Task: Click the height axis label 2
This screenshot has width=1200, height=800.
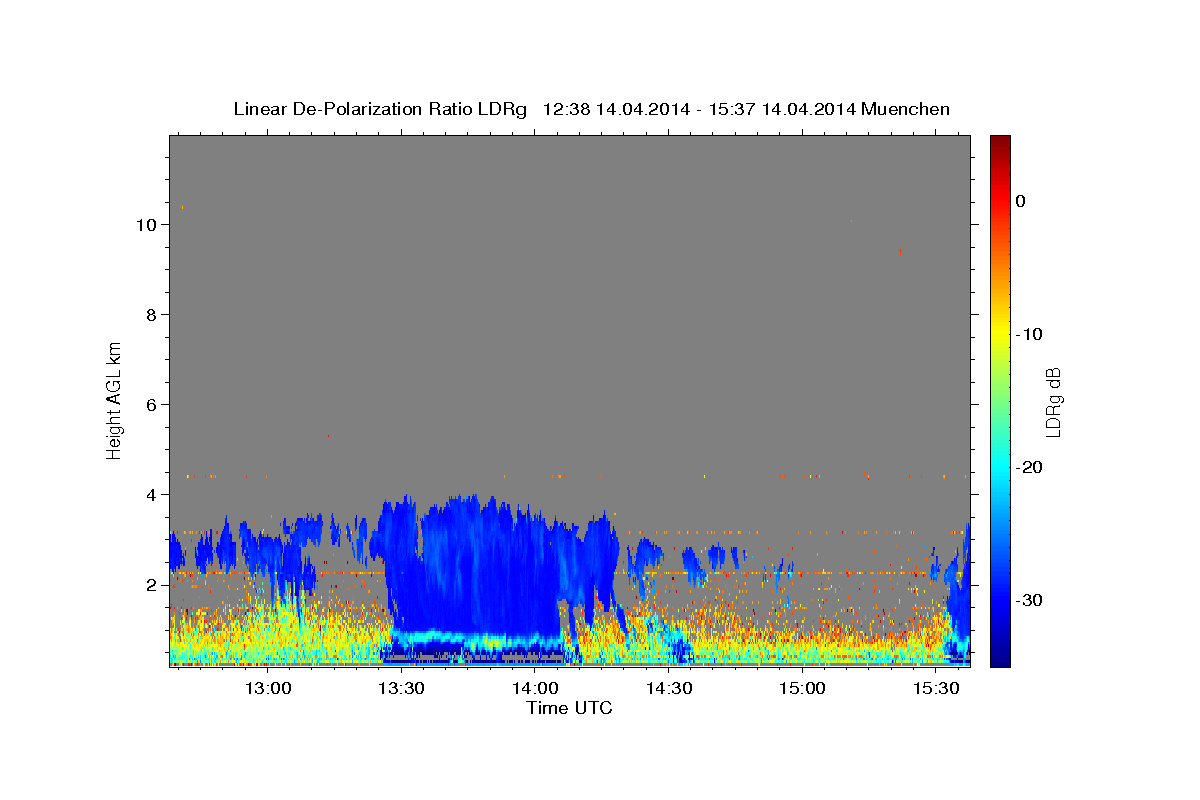Action: [152, 585]
